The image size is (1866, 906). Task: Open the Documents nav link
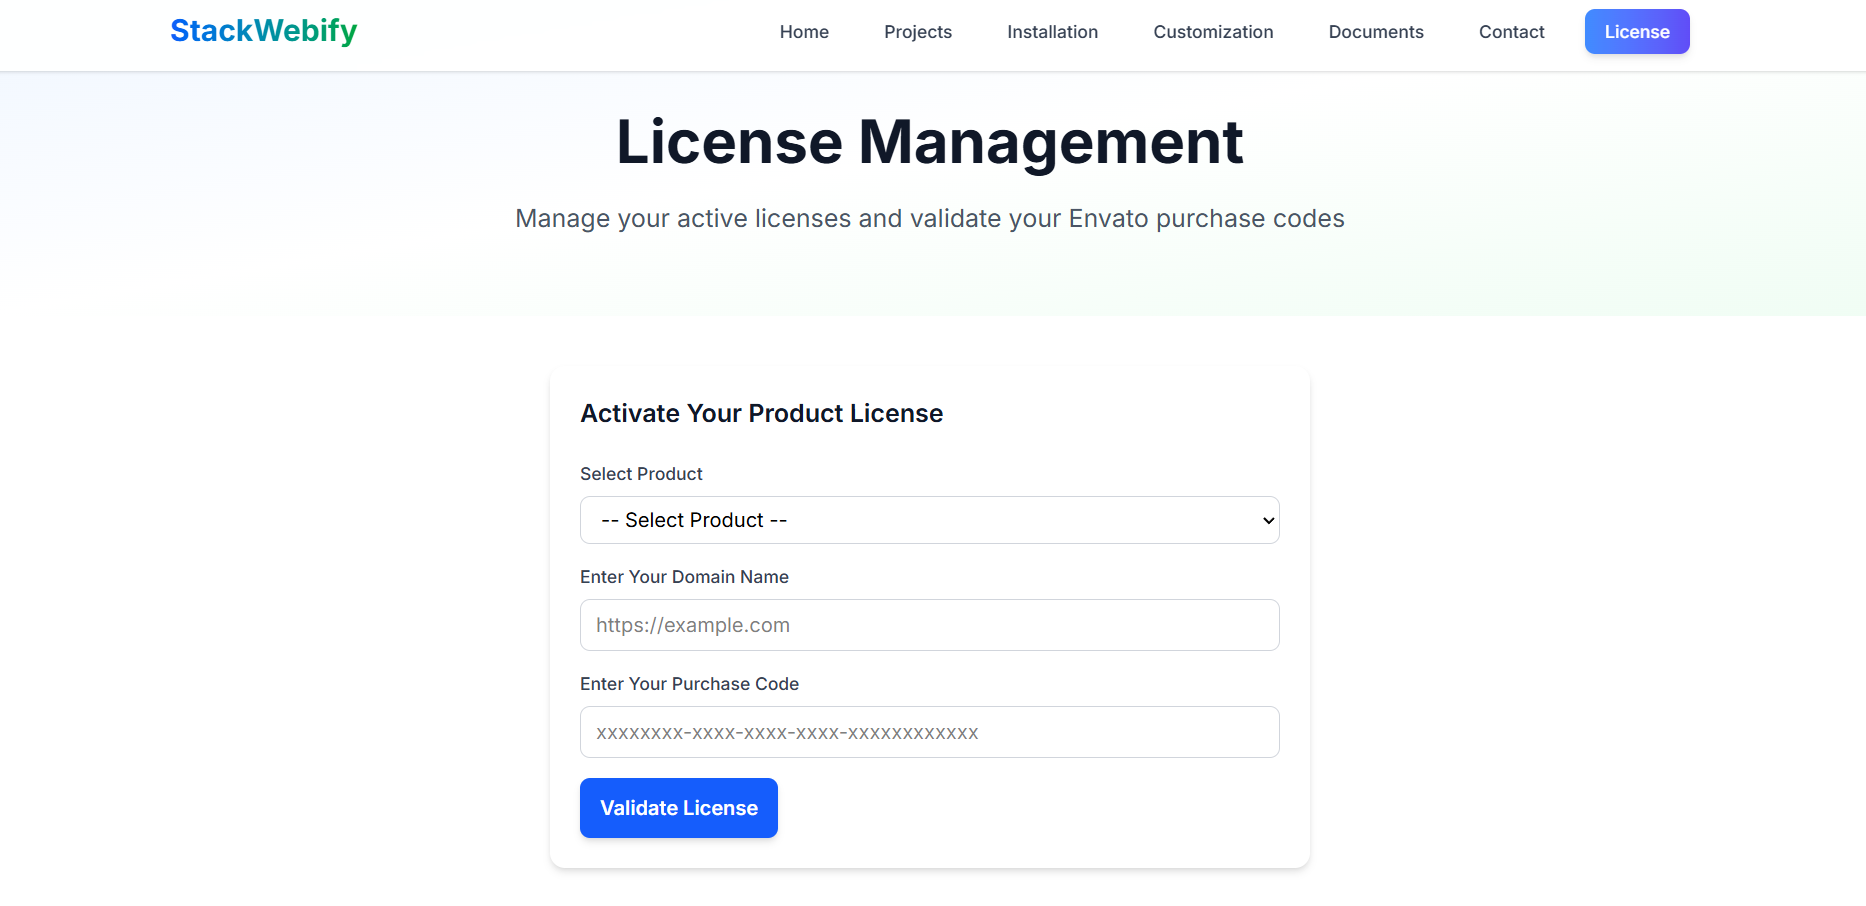tap(1375, 32)
